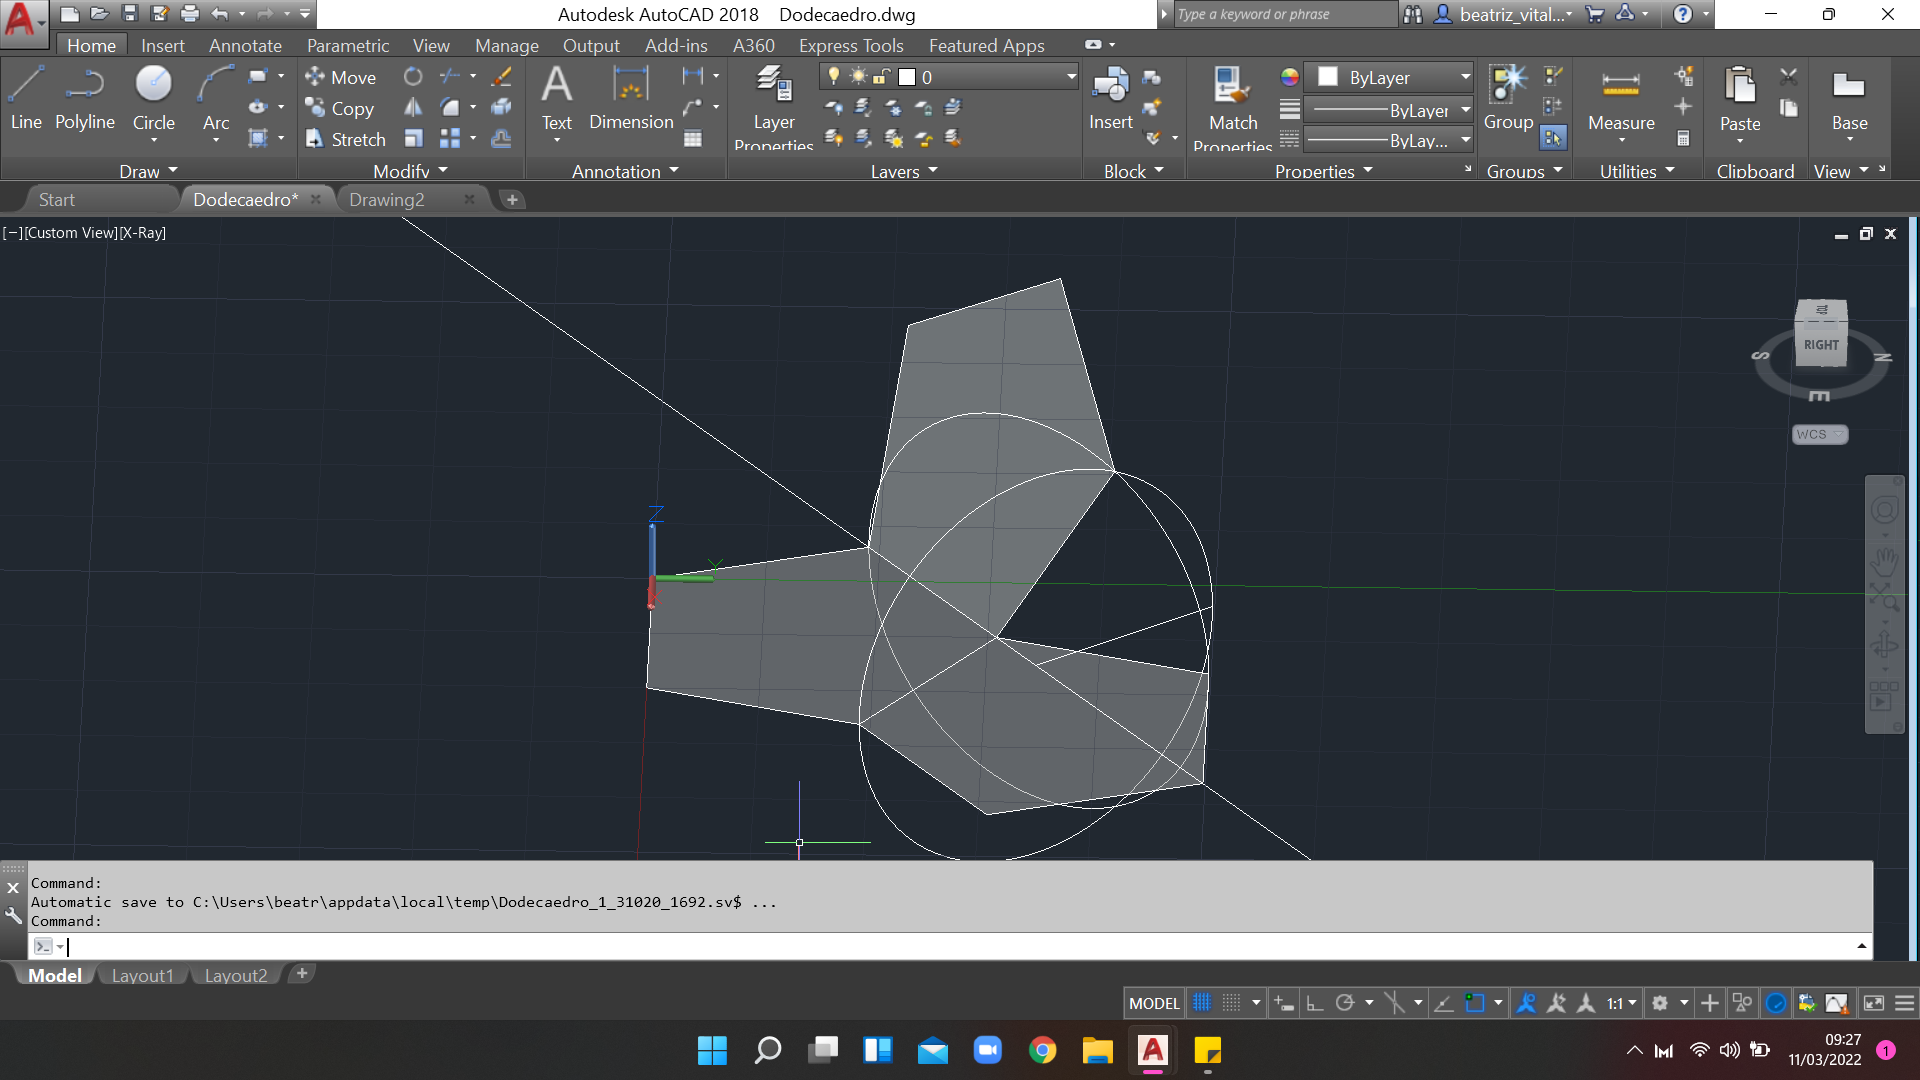Click the Undo arrow icon
The width and height of the screenshot is (1920, 1080).
coord(220,14)
